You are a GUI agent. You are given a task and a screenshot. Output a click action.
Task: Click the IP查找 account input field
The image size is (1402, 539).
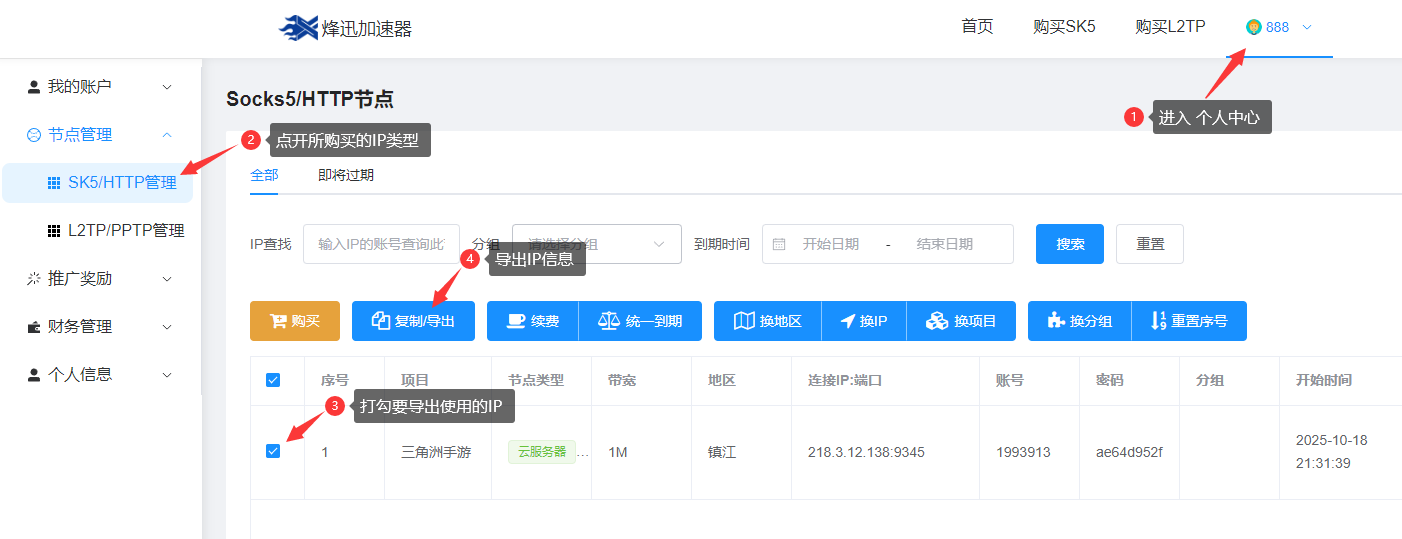click(x=381, y=244)
